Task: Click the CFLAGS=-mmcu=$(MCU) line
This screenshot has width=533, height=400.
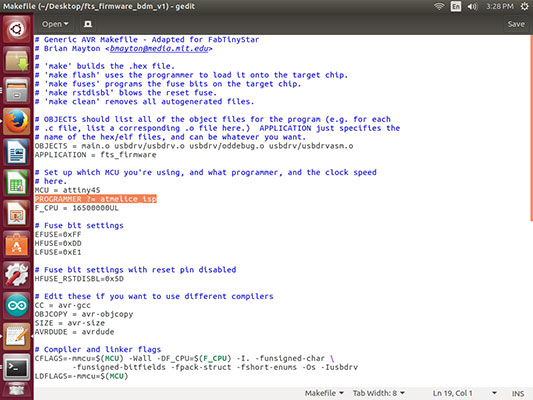Action: pyautogui.click(x=185, y=359)
